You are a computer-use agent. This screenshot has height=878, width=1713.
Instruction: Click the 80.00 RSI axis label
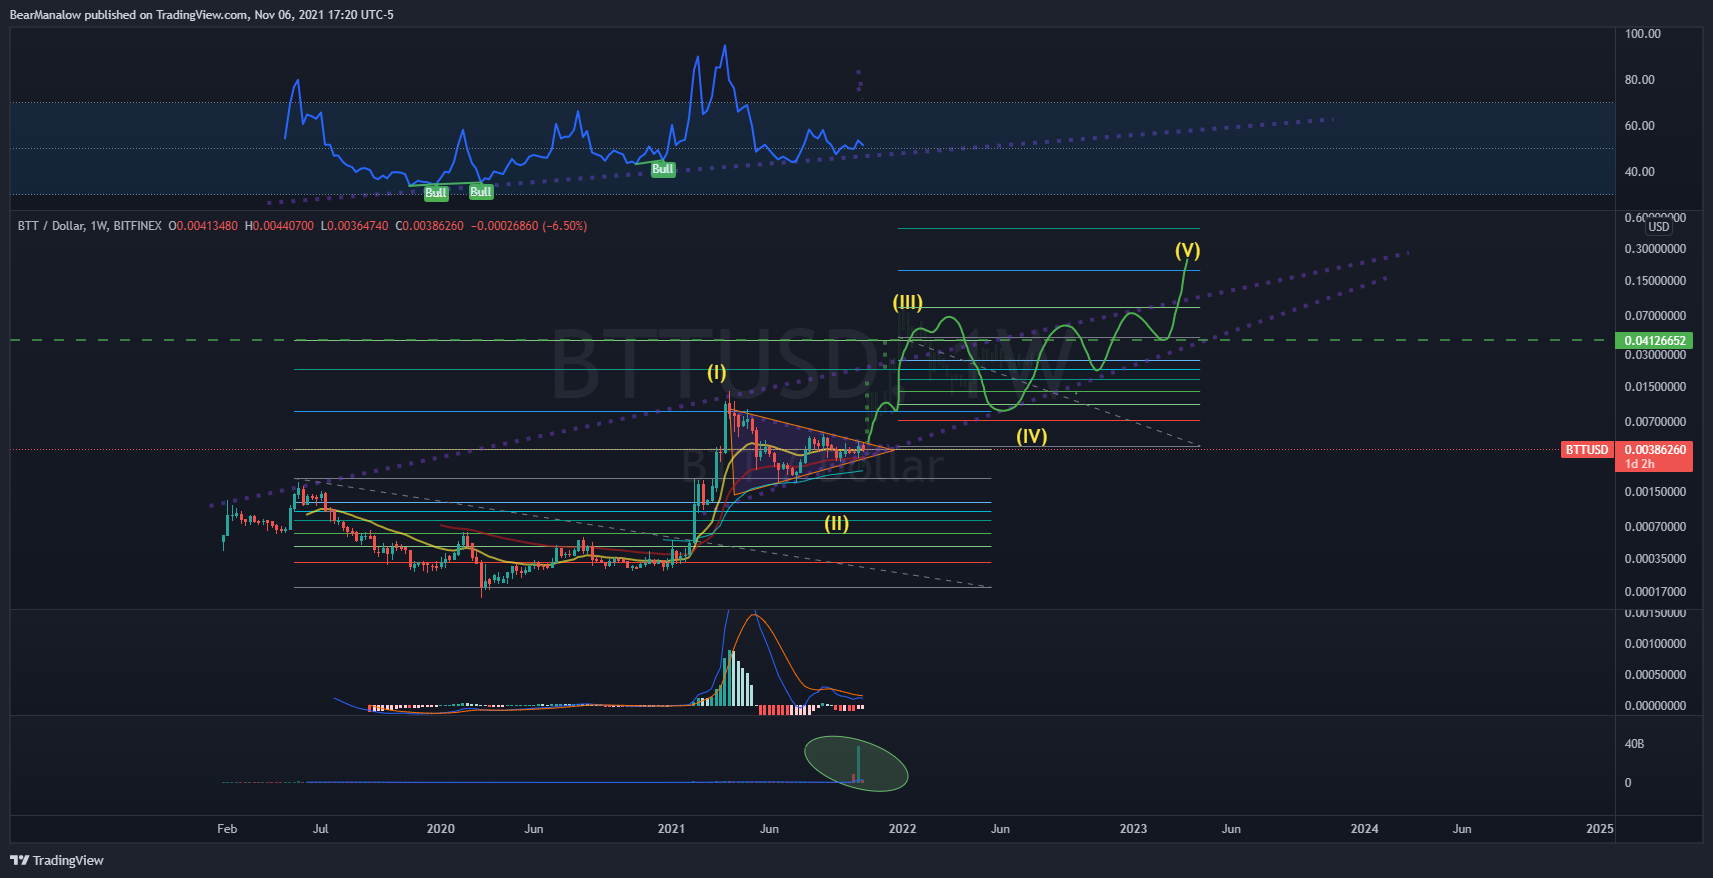[1640, 80]
